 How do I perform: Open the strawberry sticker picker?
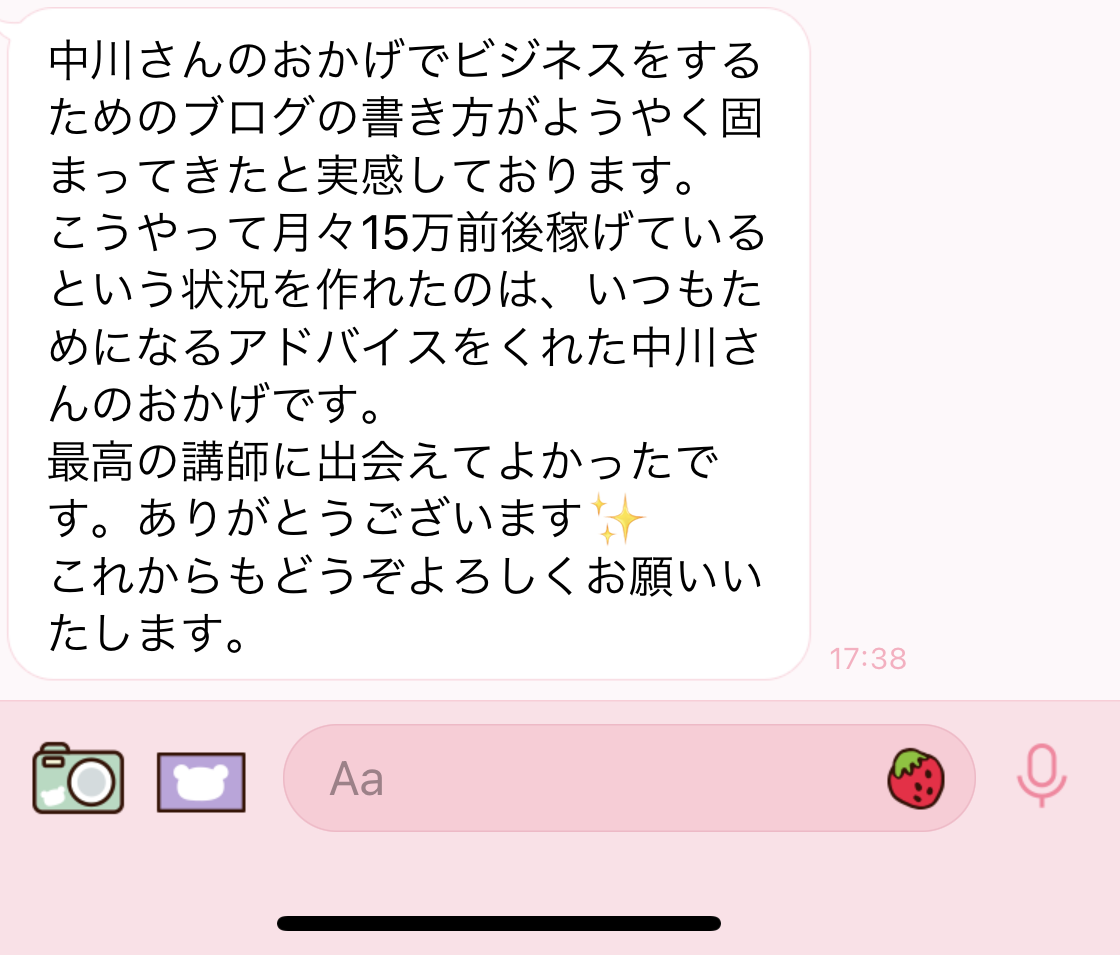tap(916, 779)
